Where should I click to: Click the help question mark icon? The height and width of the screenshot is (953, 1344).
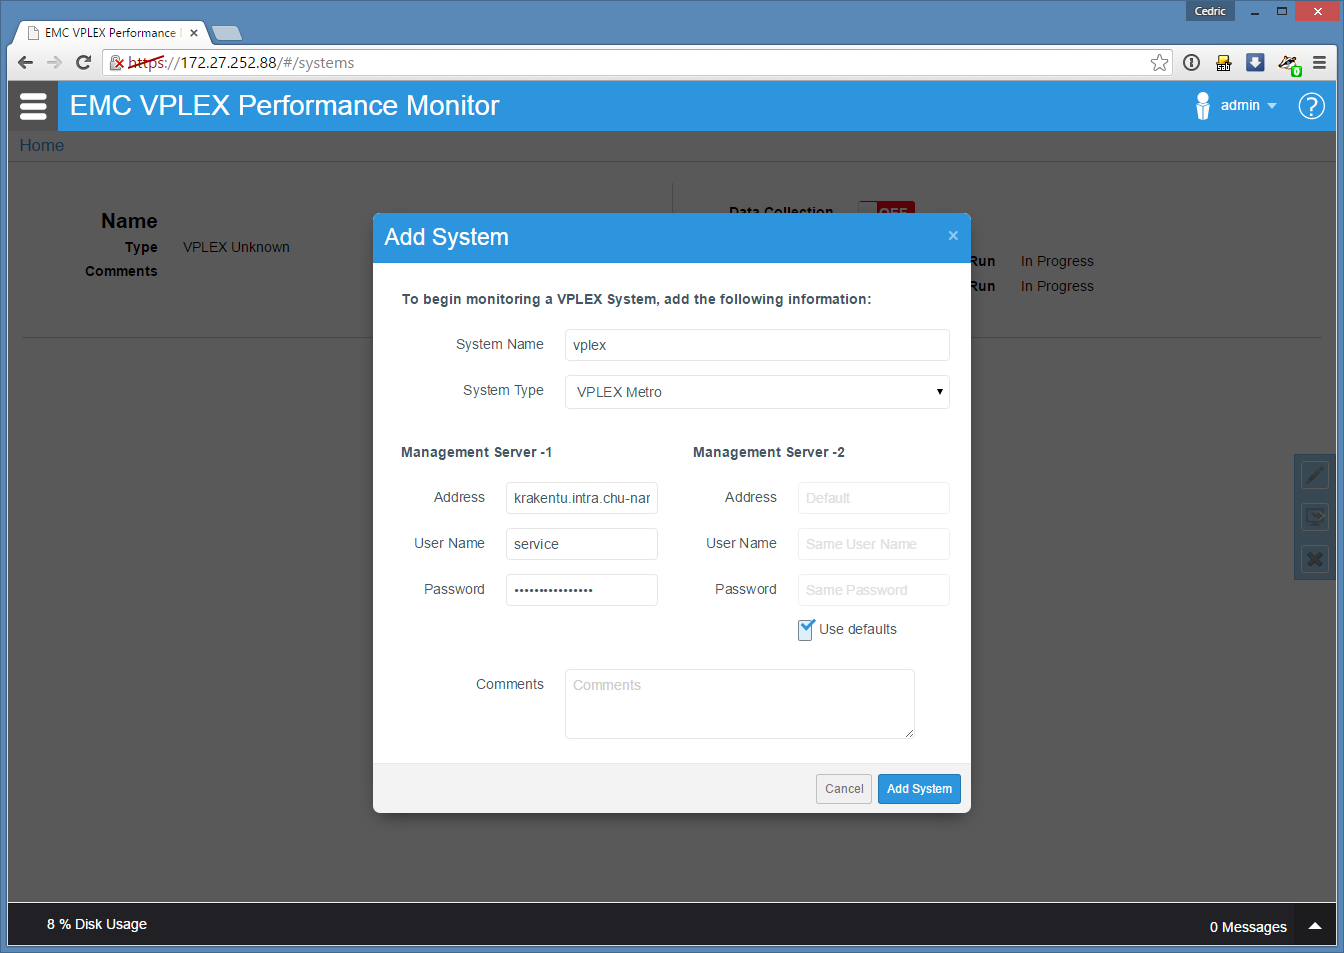pyautogui.click(x=1311, y=106)
